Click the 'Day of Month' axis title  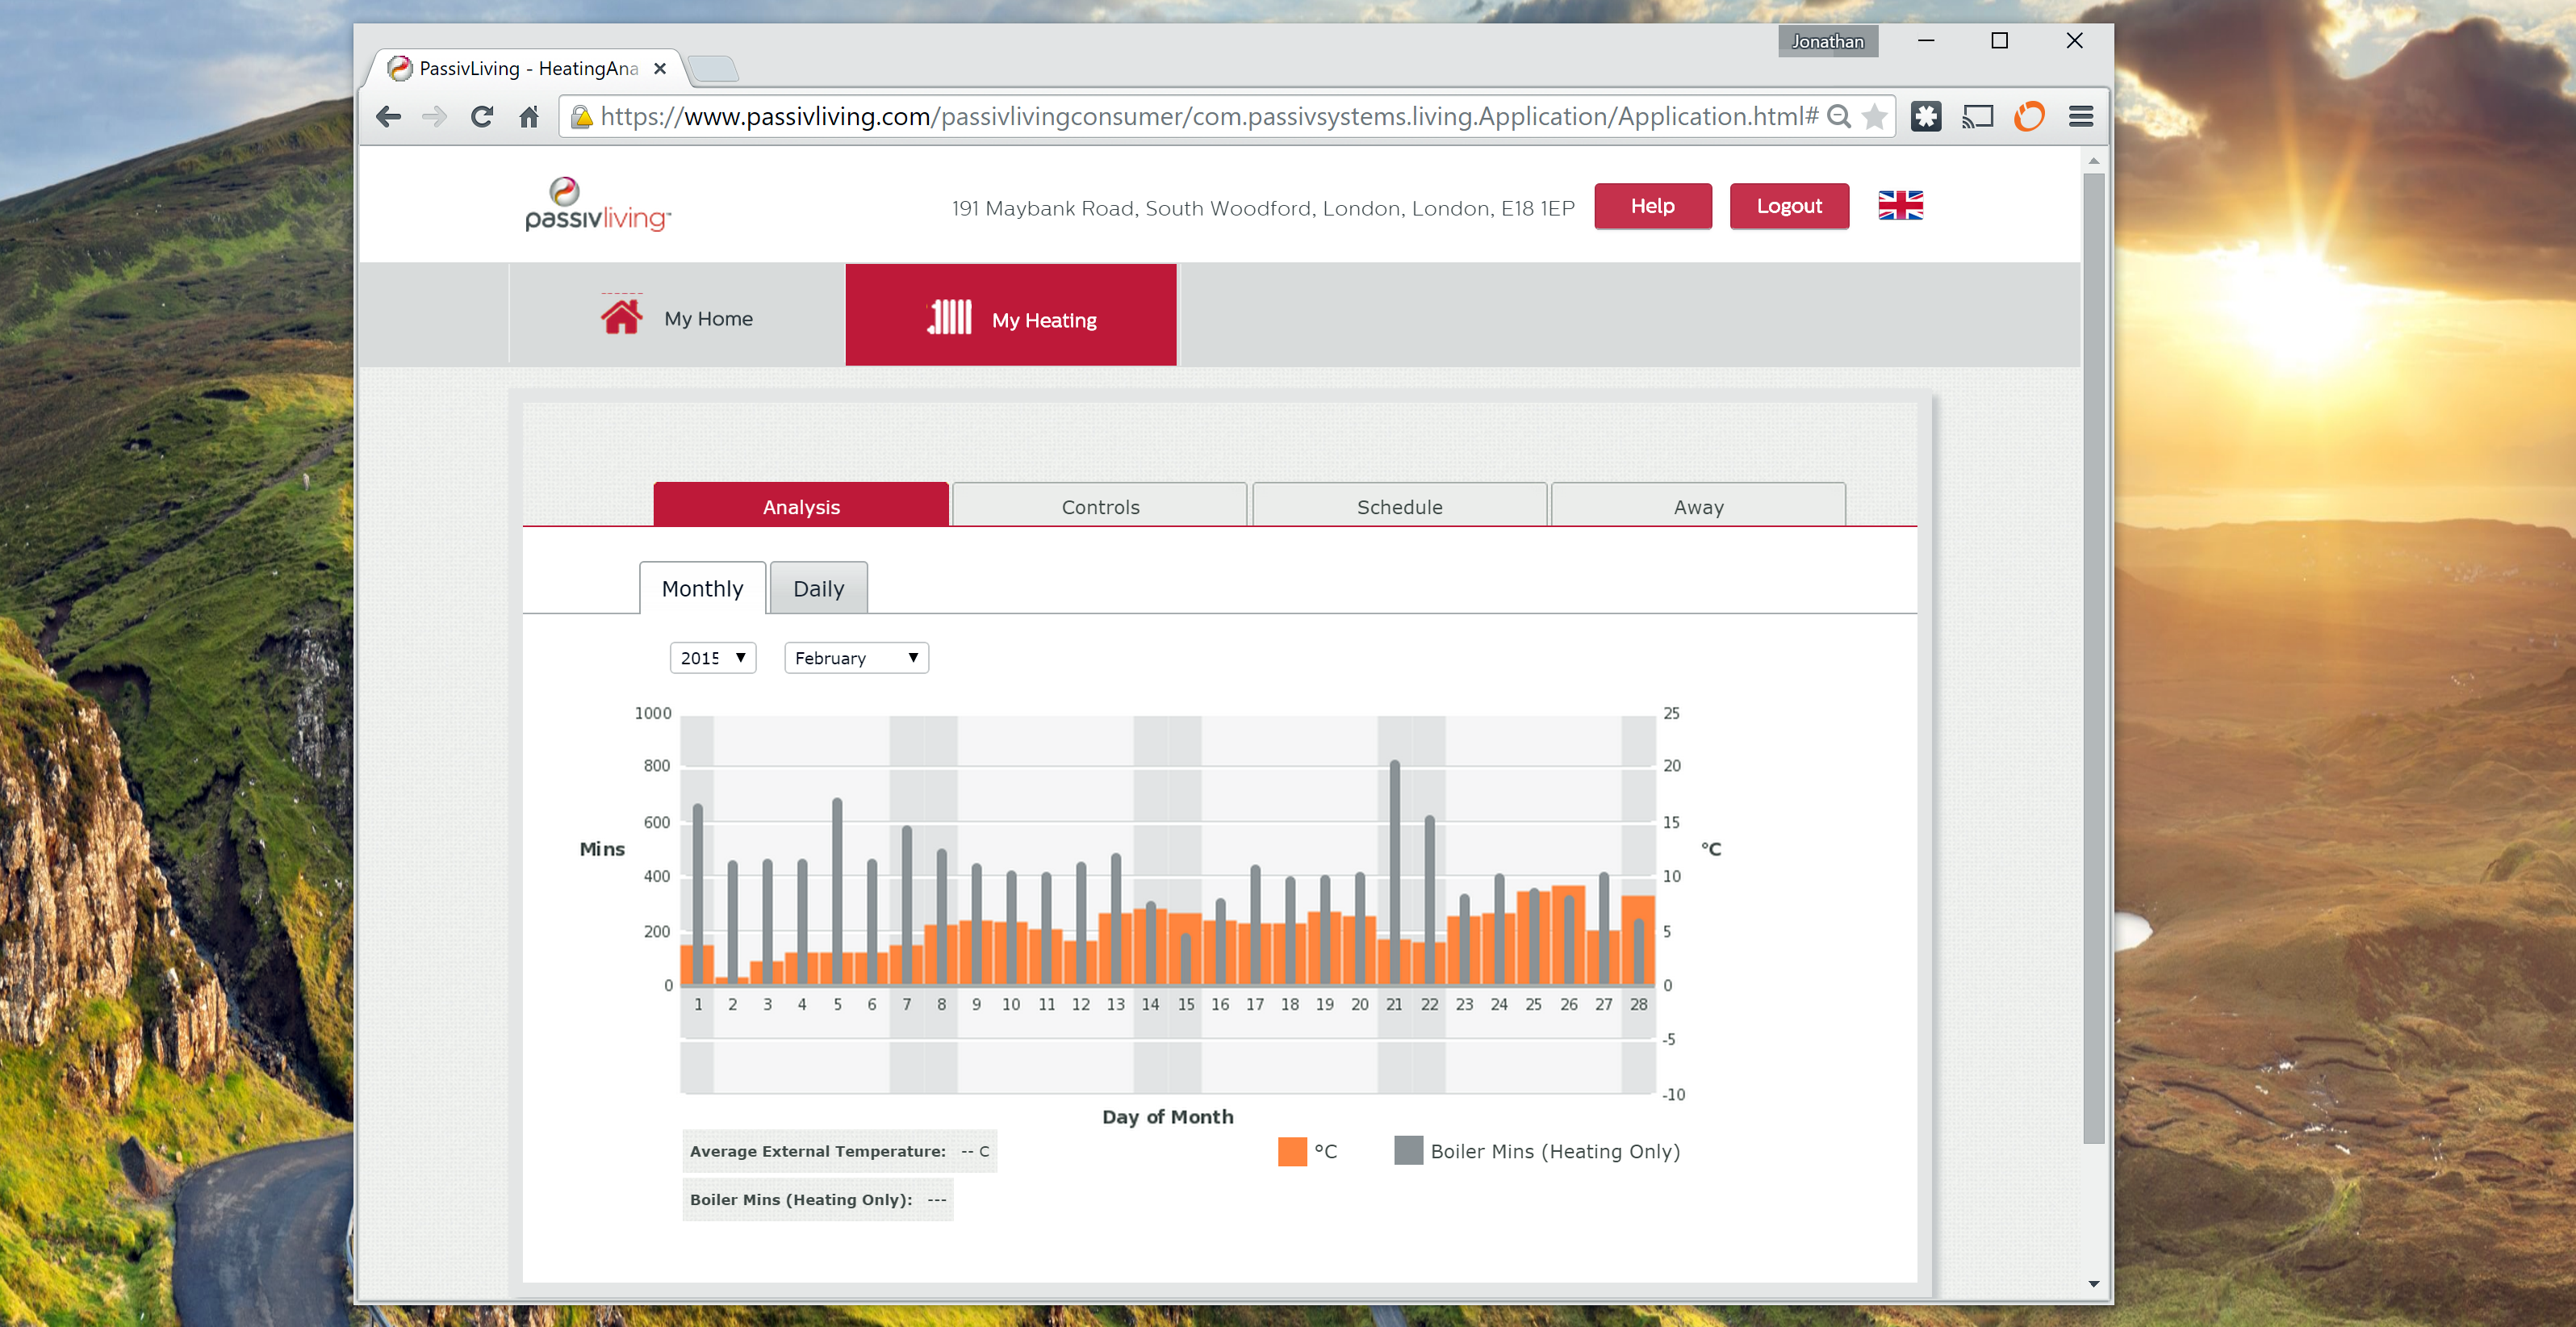tap(1167, 1117)
